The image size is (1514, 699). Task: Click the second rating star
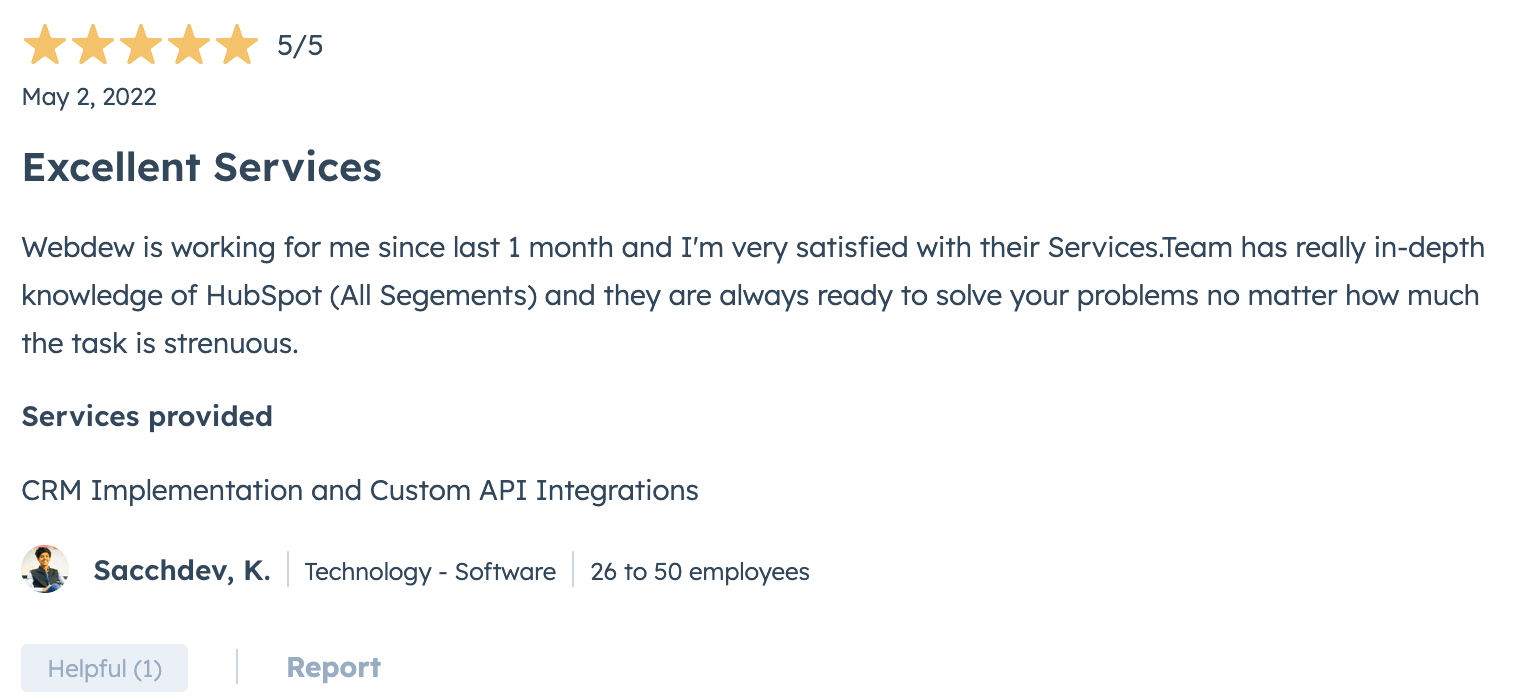click(x=92, y=46)
